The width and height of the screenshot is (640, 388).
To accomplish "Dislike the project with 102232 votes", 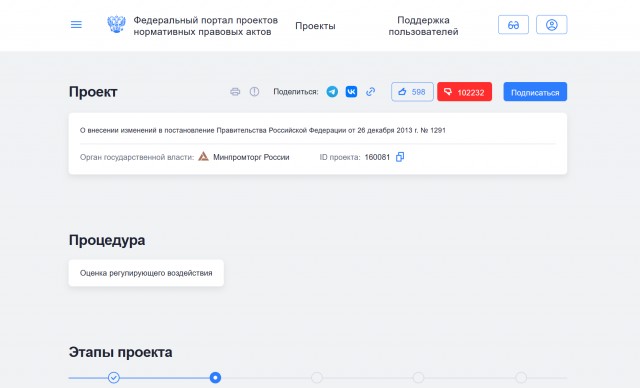I will 464,92.
